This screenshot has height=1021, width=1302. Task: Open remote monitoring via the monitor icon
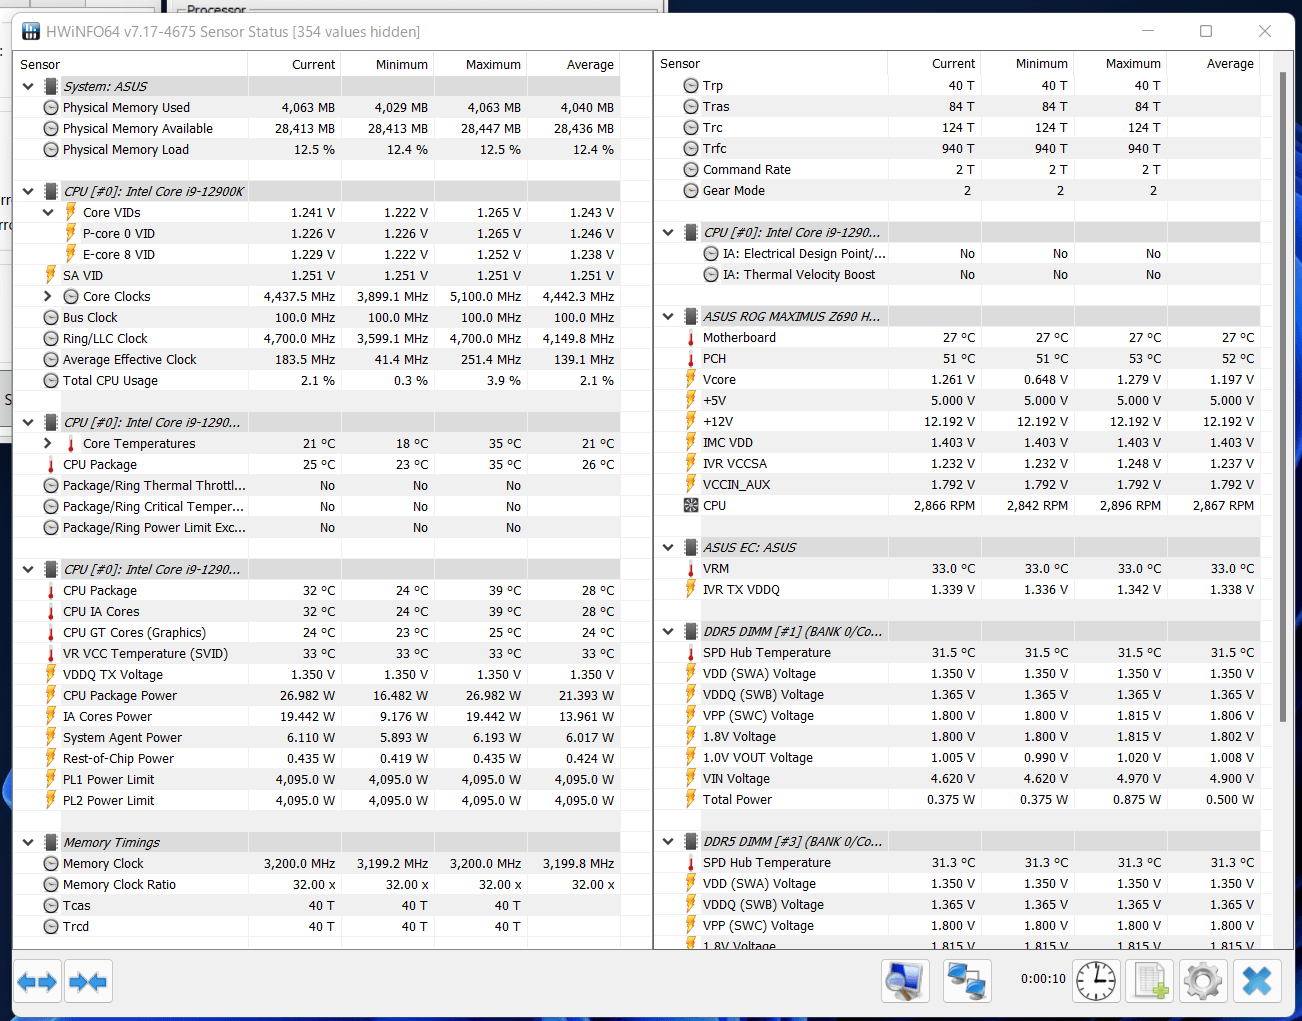click(905, 981)
